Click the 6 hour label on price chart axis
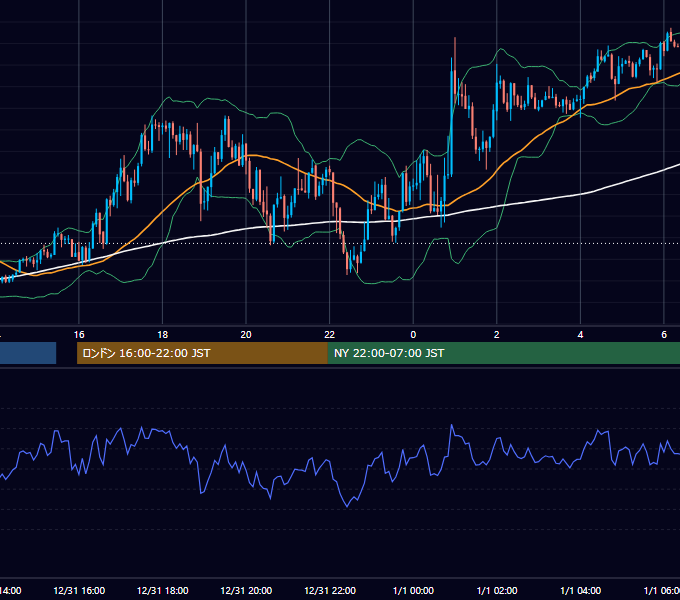 click(x=664, y=335)
